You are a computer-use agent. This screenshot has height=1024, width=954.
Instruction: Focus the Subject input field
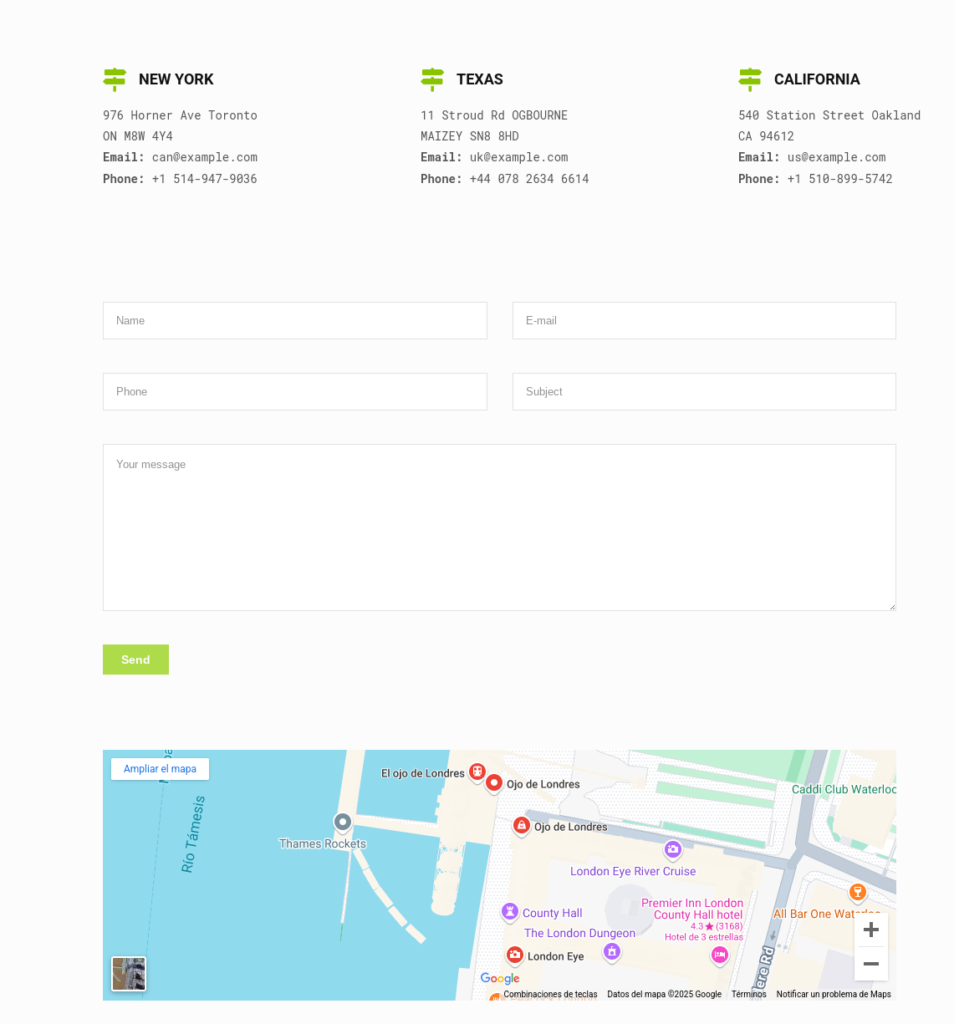pyautogui.click(x=704, y=392)
